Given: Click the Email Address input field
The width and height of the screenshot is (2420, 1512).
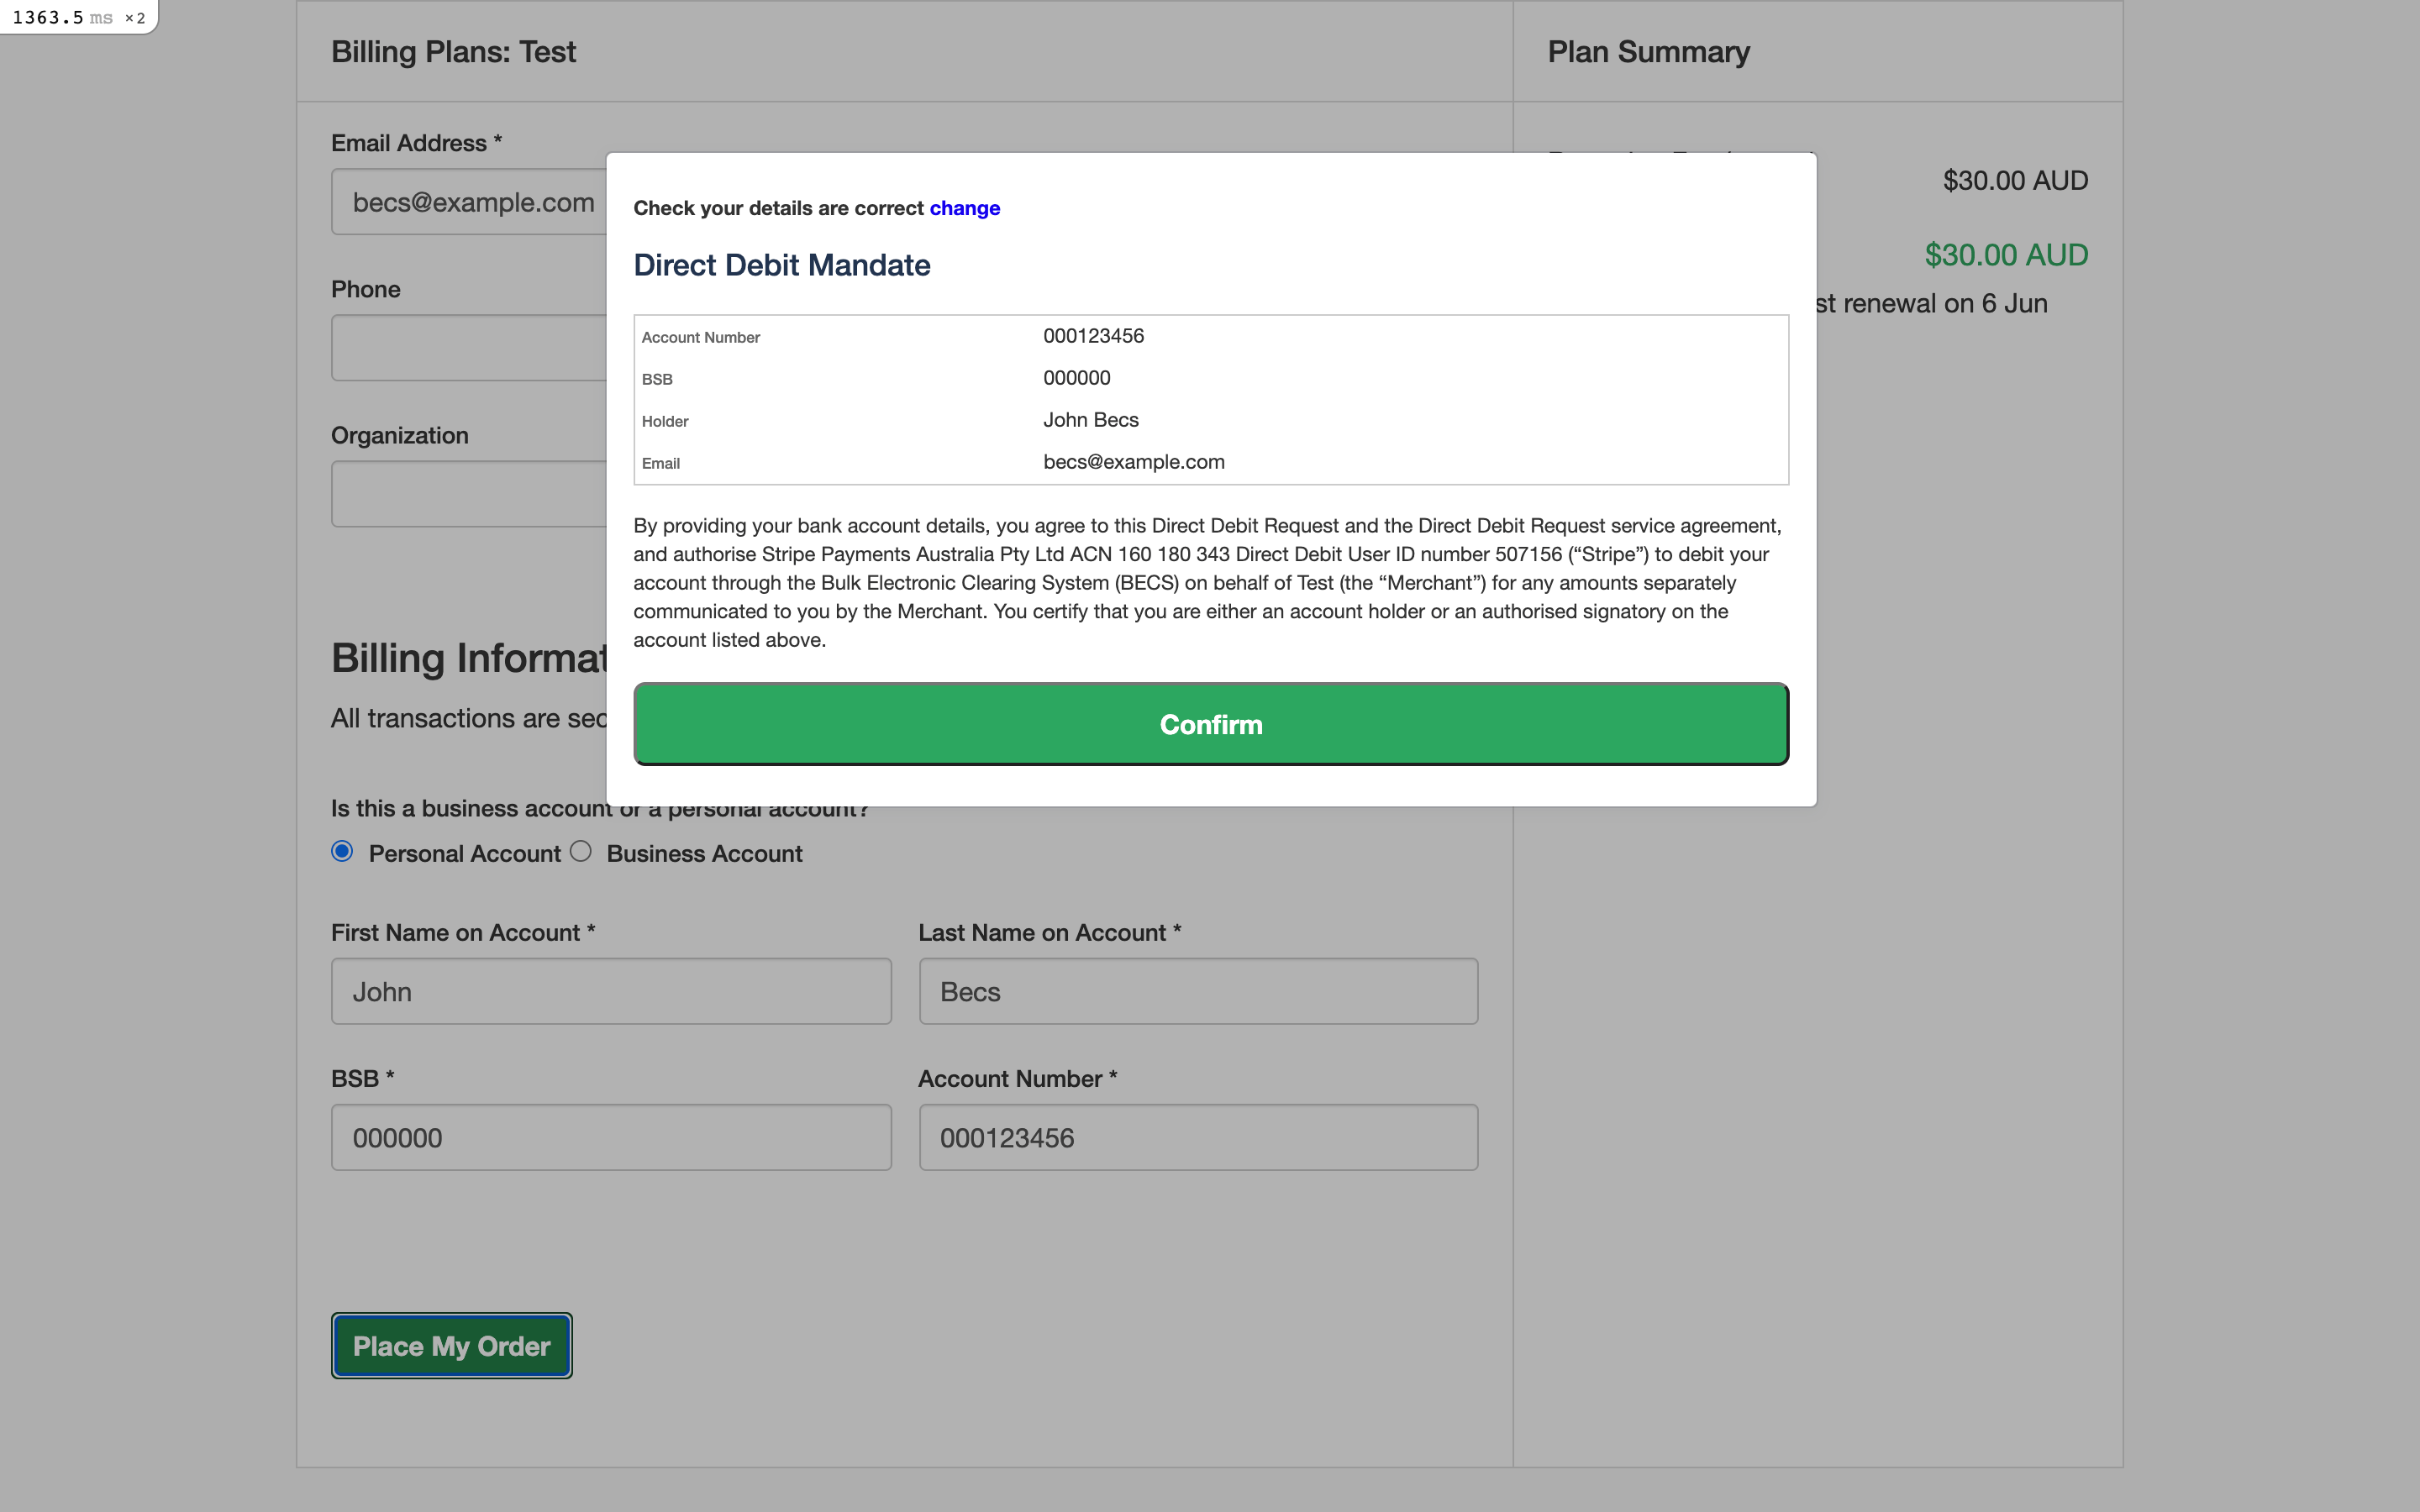Looking at the screenshot, I should (x=468, y=202).
